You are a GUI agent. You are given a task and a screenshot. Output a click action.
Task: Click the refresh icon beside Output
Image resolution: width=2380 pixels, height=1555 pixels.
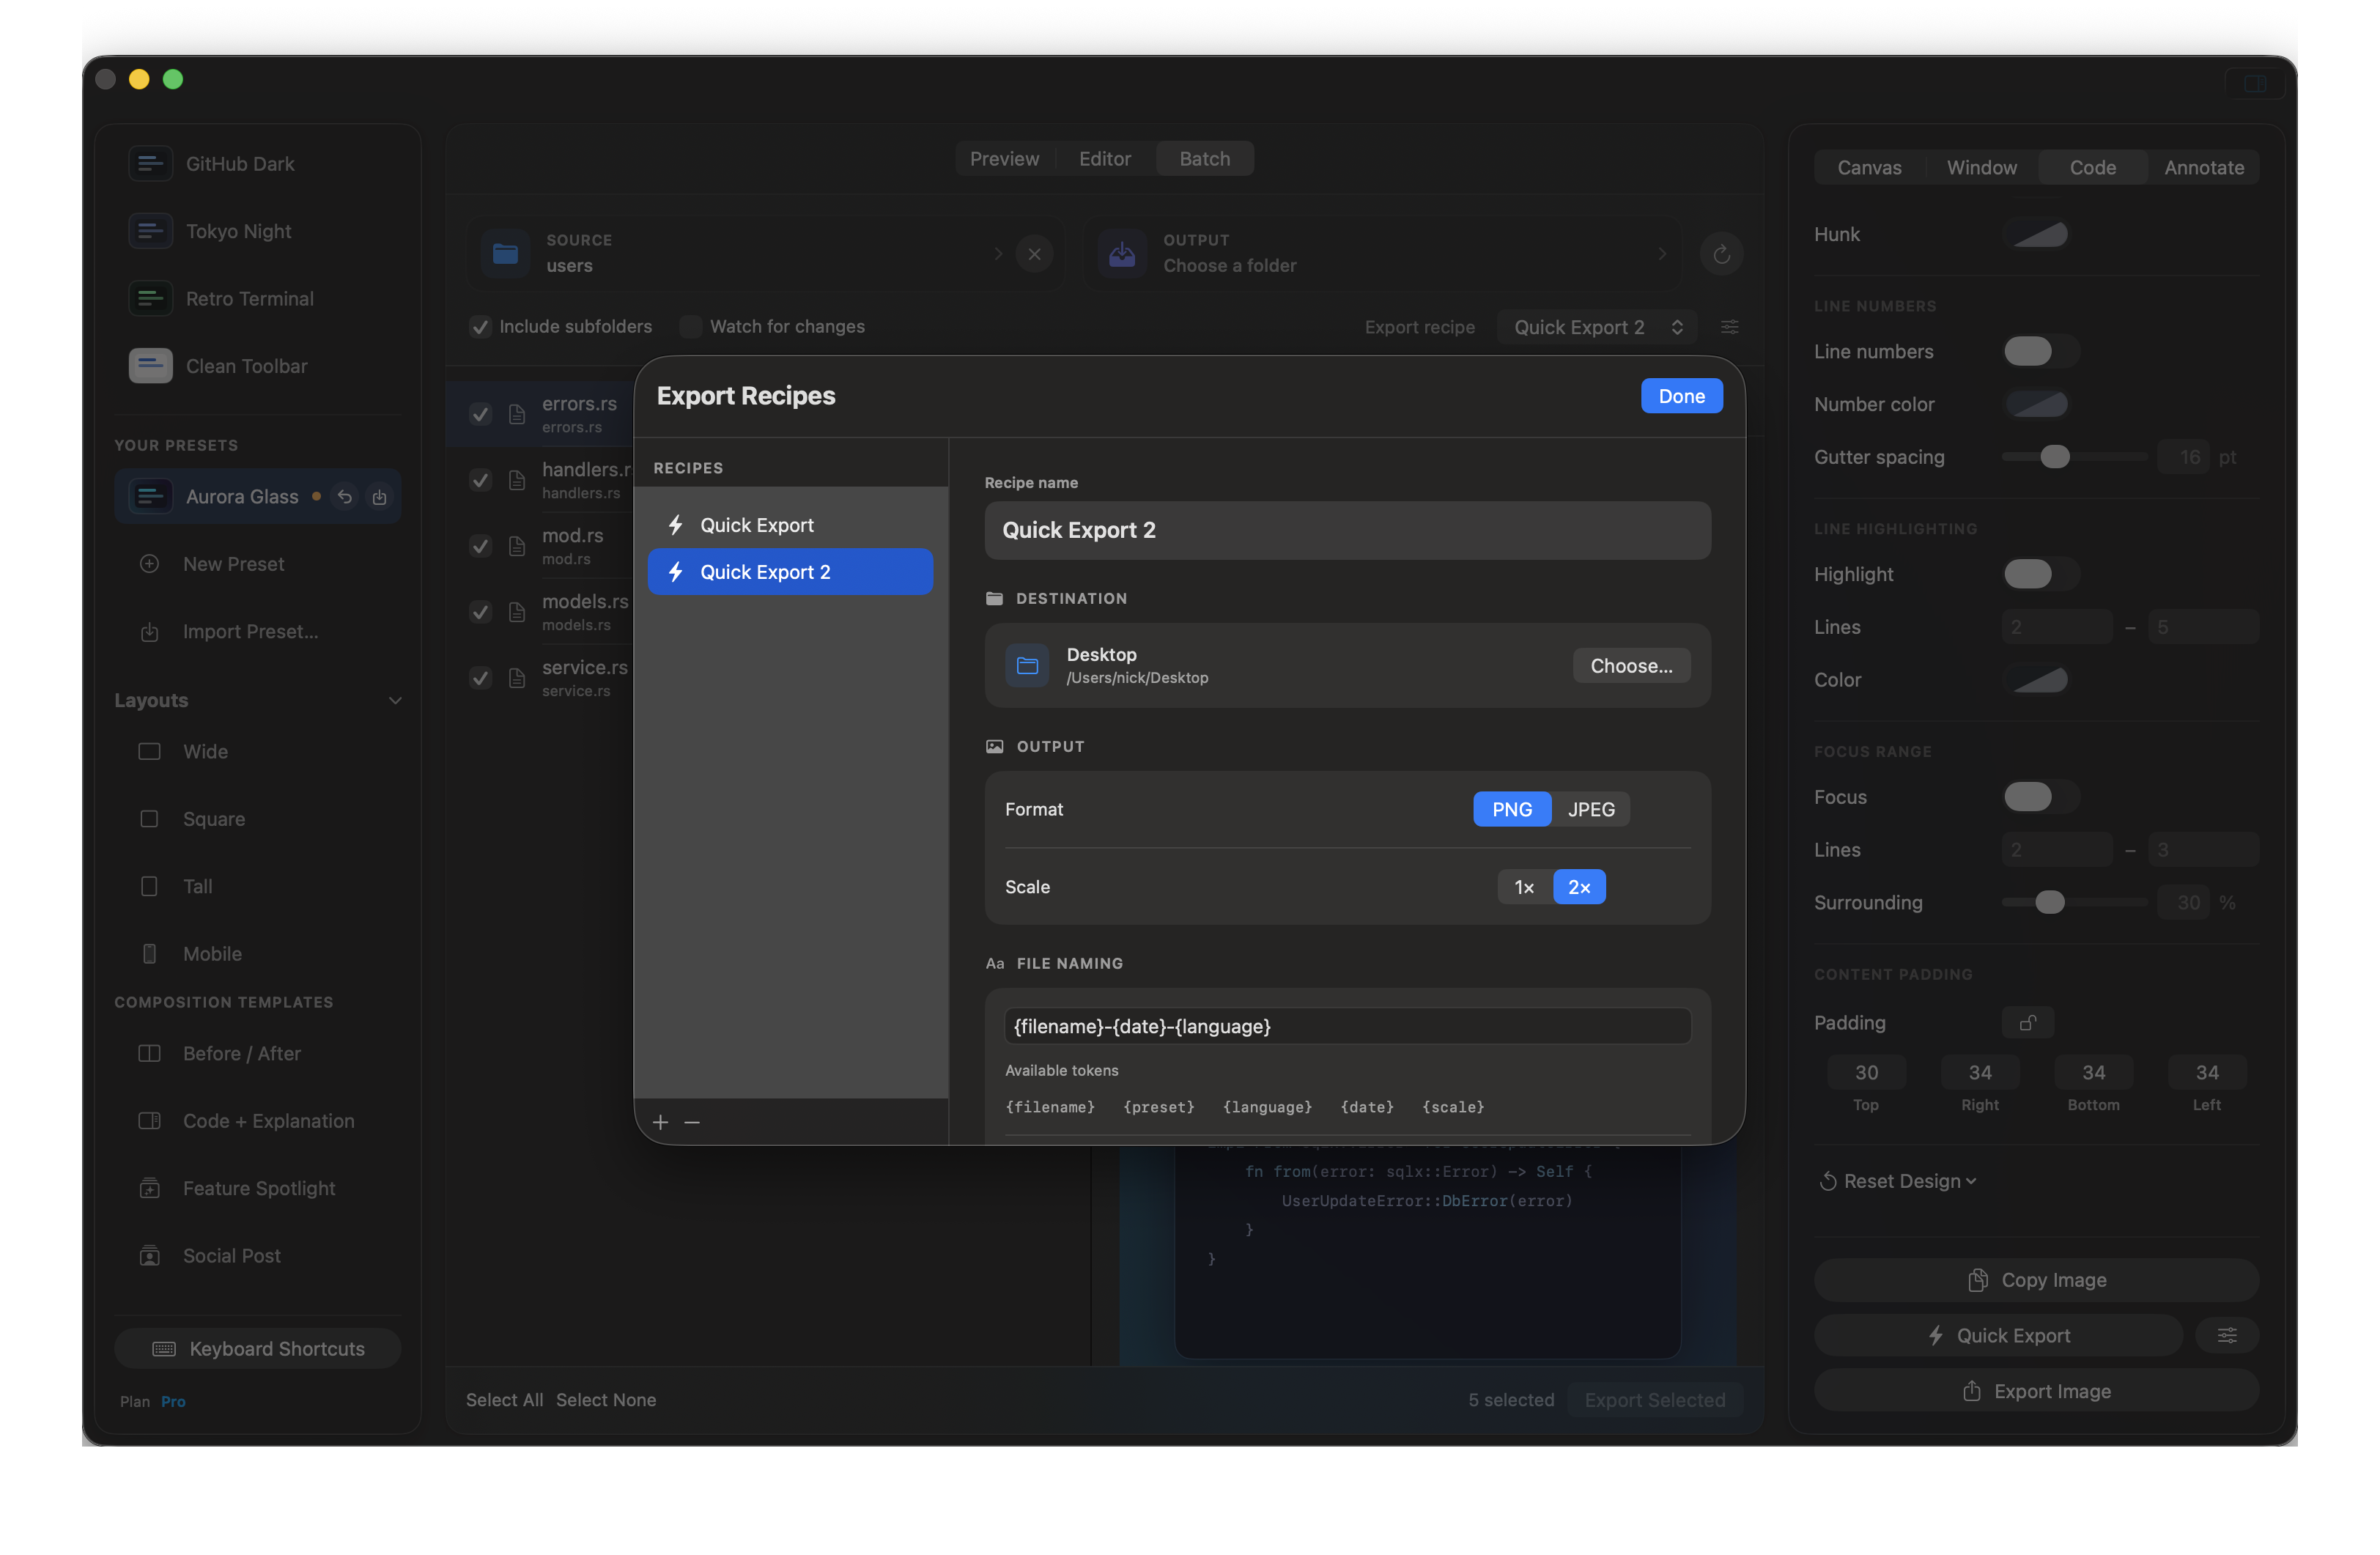click(1721, 254)
